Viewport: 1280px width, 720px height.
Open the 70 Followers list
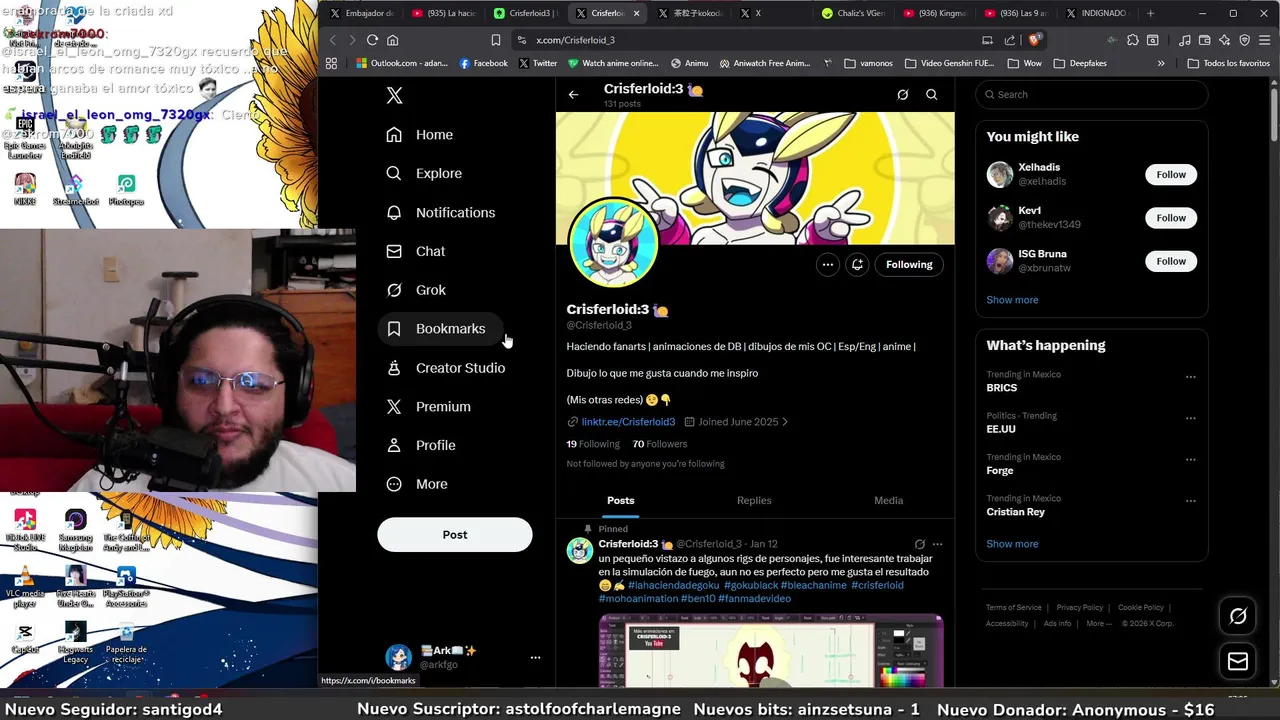point(660,444)
